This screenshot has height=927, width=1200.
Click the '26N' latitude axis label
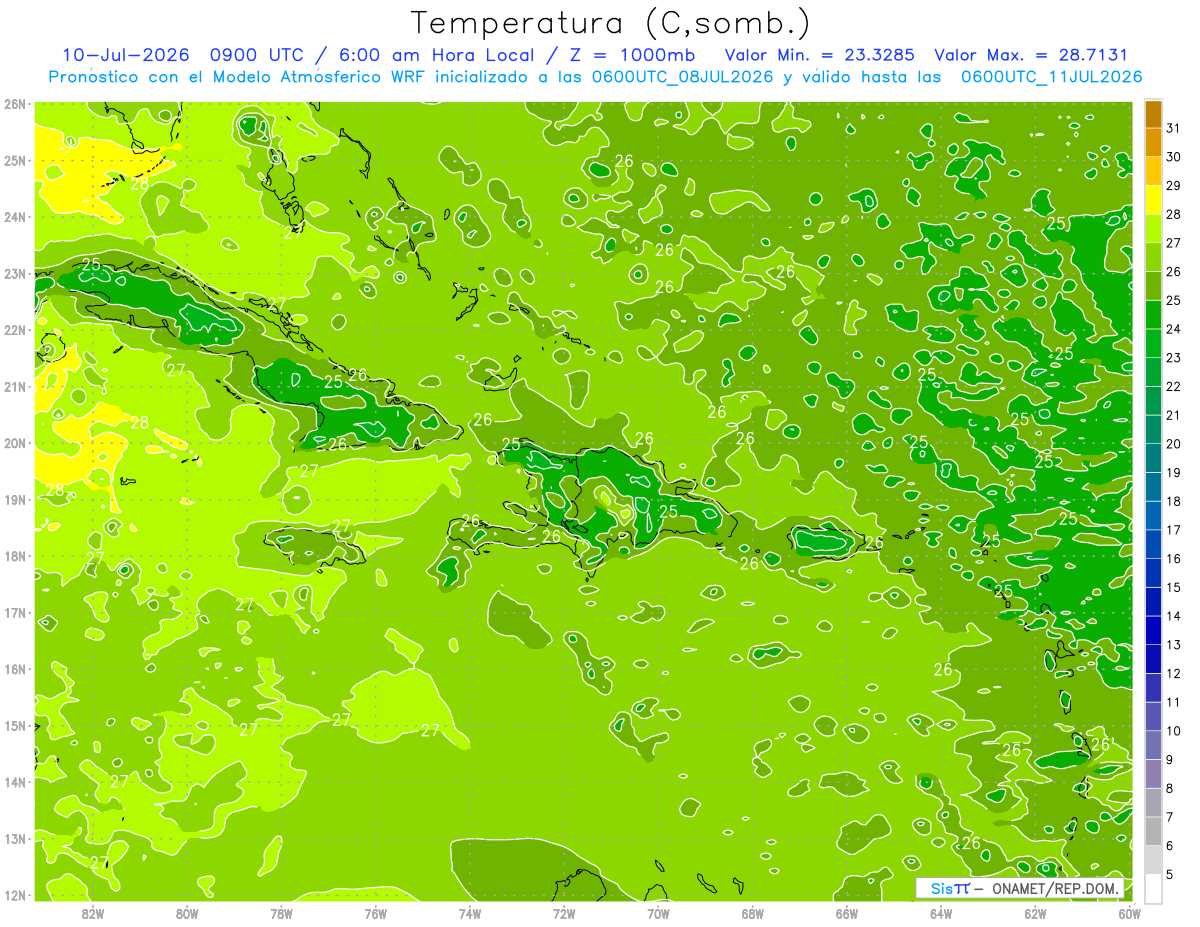click(x=15, y=103)
